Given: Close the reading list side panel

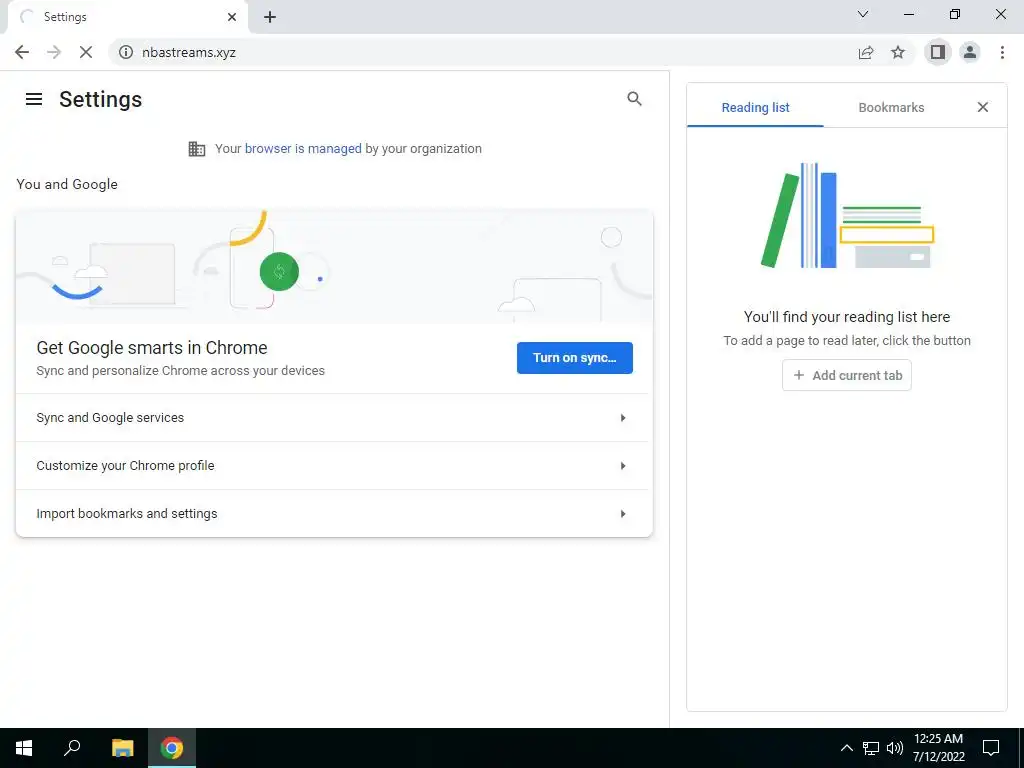Looking at the screenshot, I should point(982,107).
